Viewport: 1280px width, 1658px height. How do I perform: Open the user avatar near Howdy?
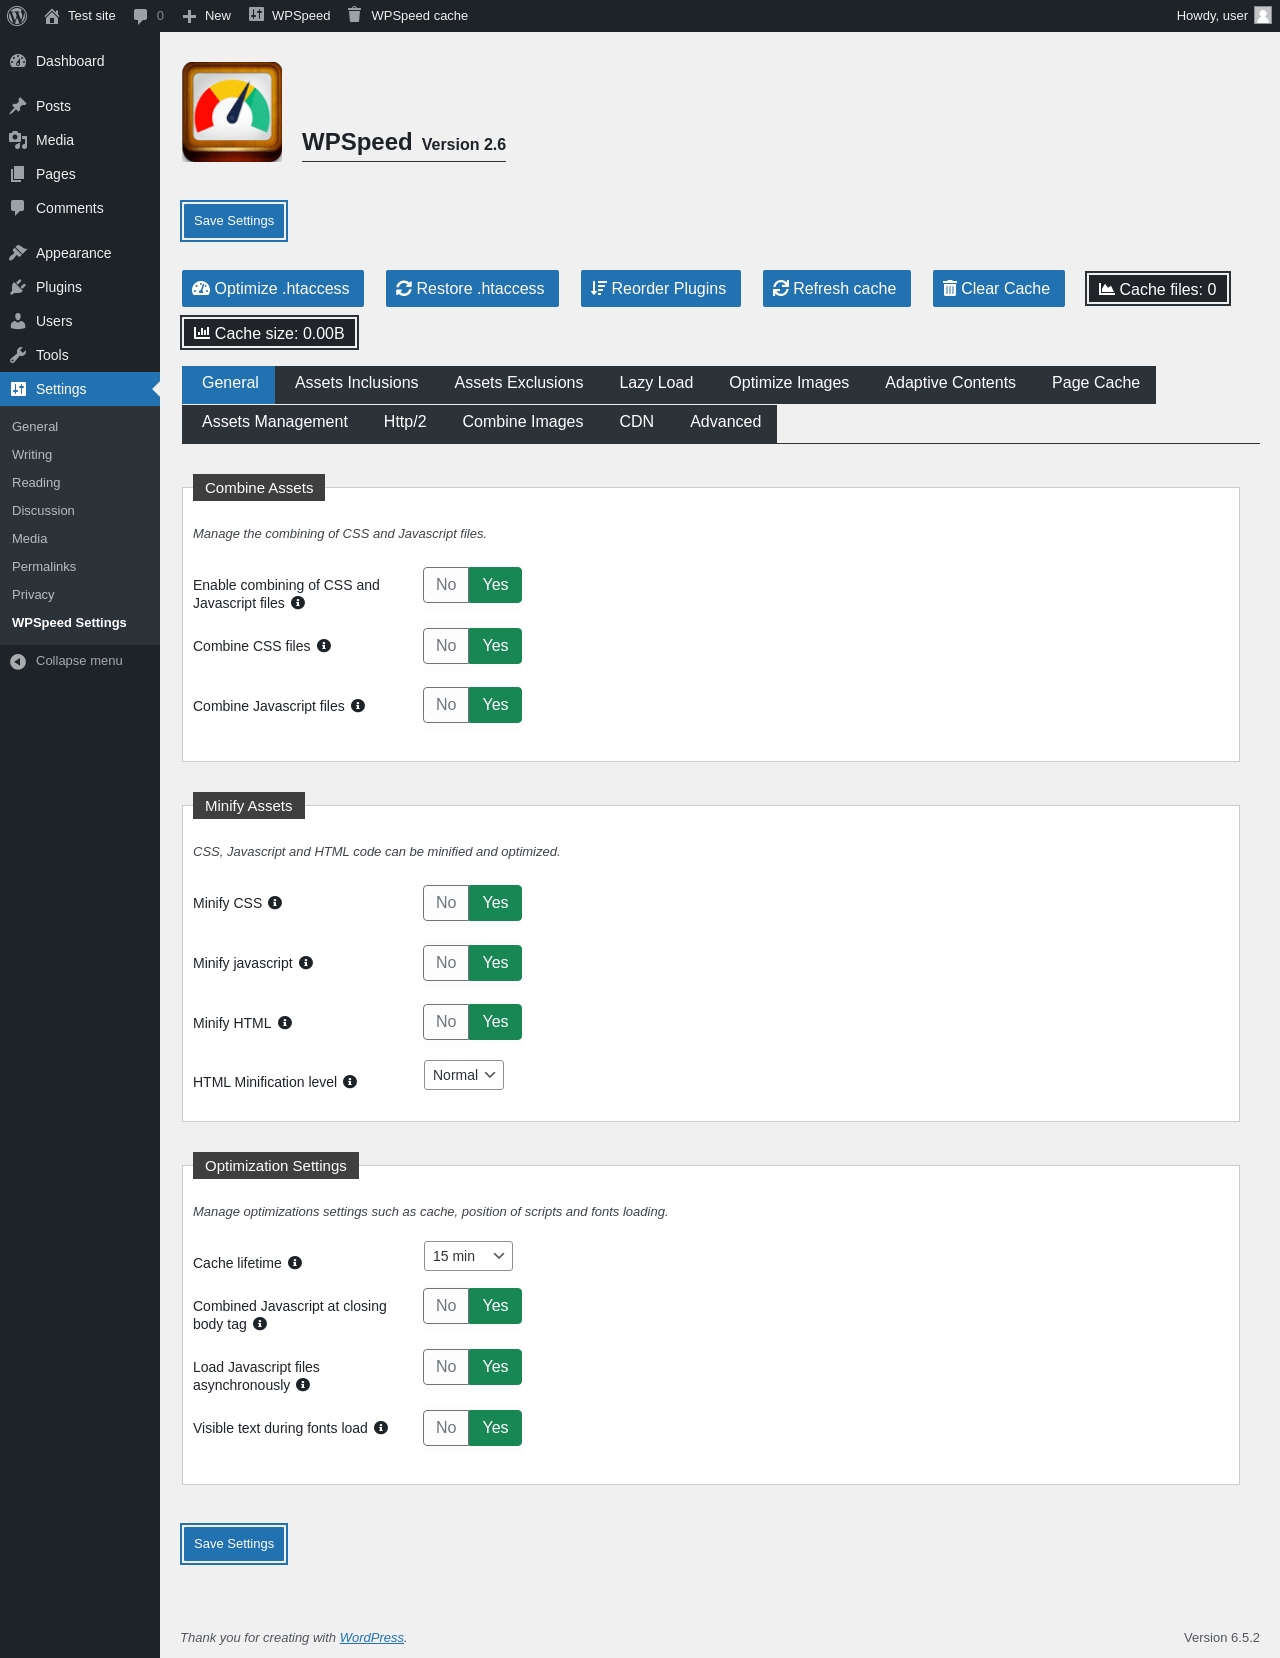(1263, 15)
